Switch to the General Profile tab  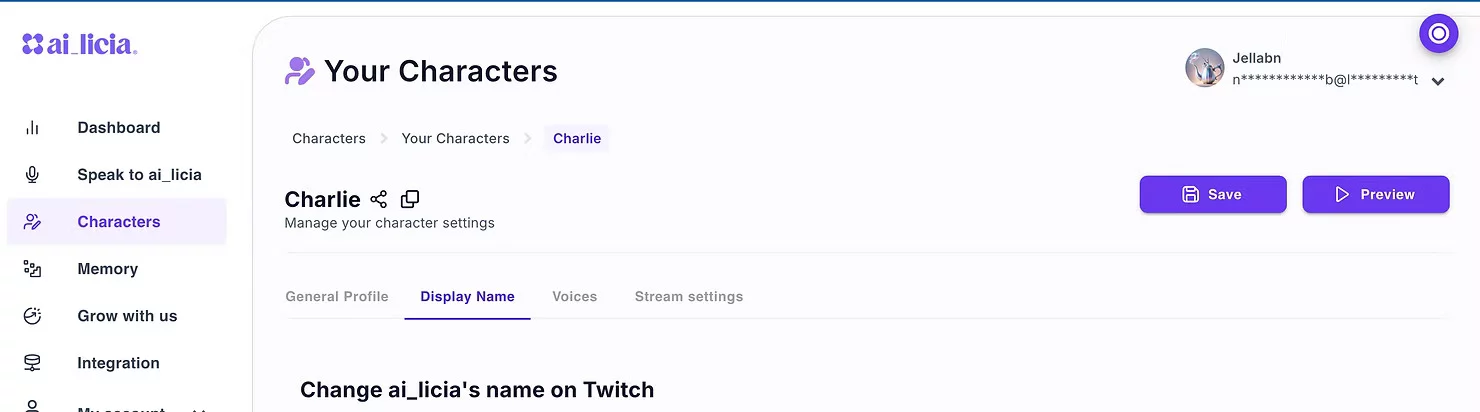click(337, 297)
